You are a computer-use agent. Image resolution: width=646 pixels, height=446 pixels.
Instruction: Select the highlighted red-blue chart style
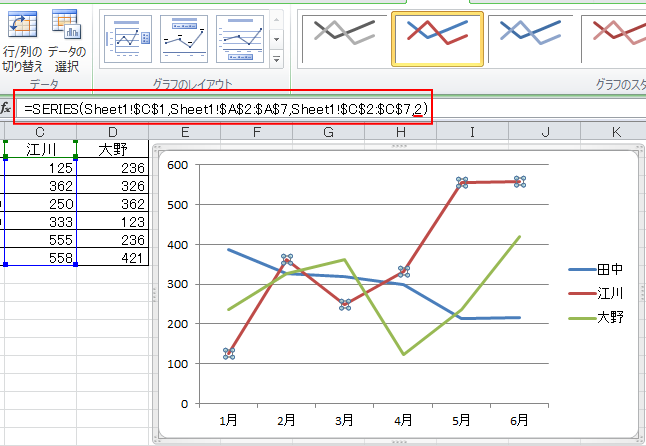(437, 38)
